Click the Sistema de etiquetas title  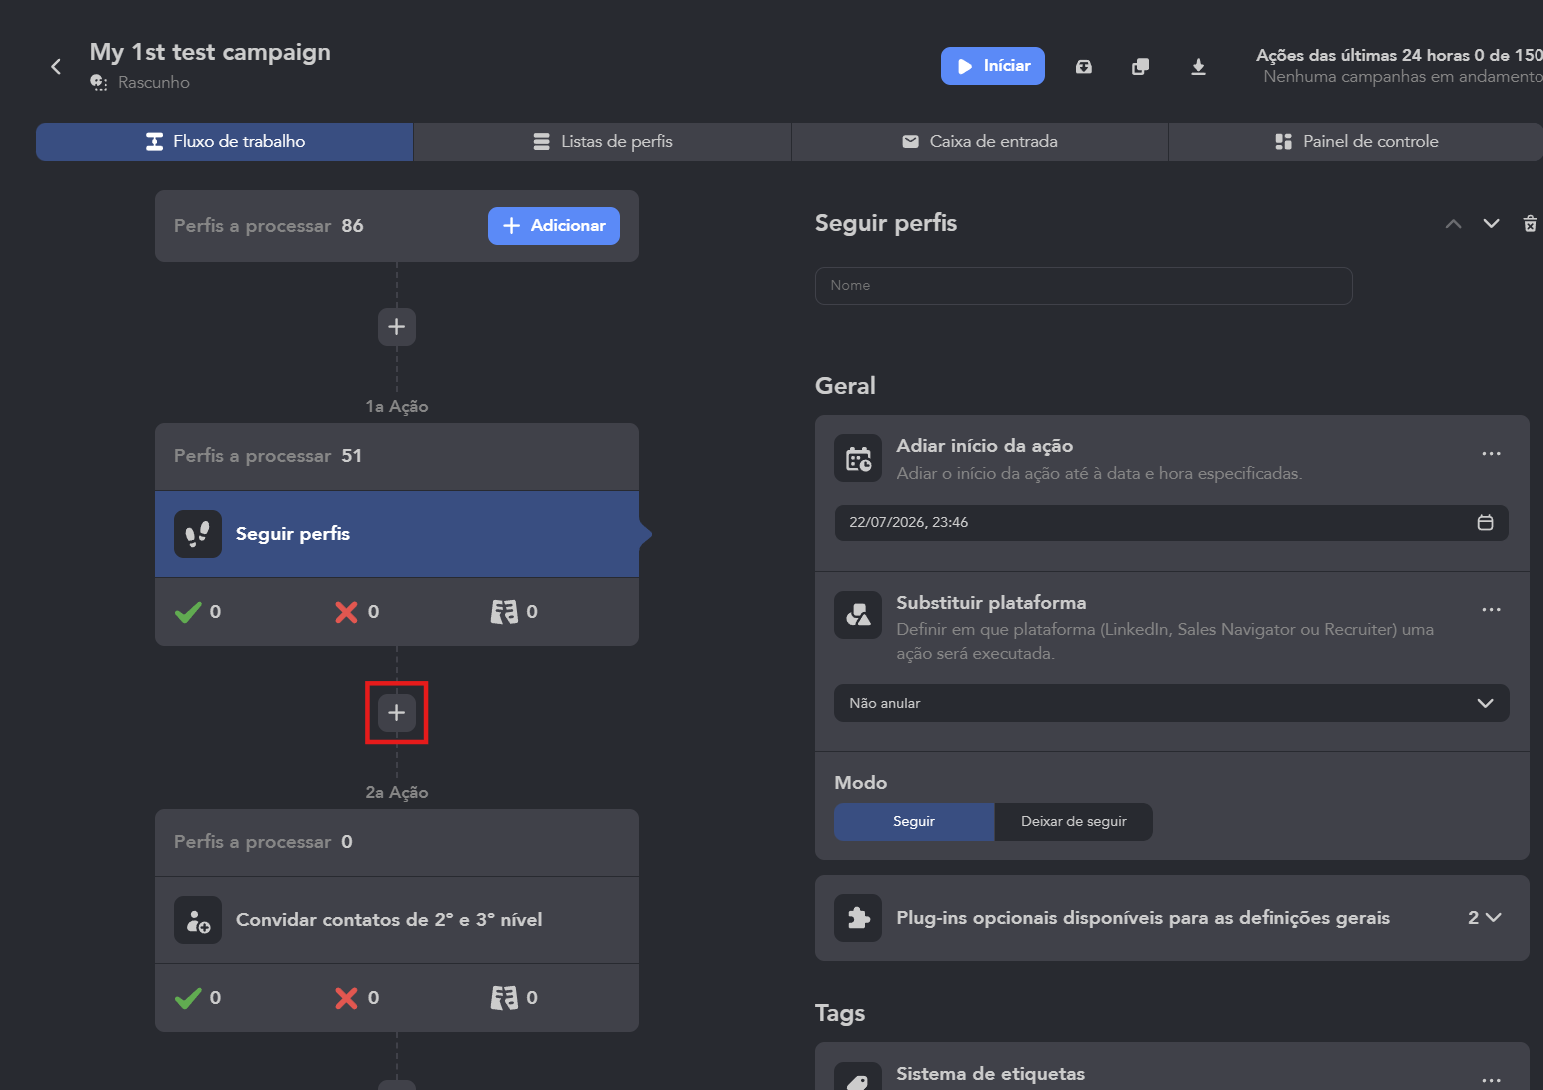pos(990,1074)
